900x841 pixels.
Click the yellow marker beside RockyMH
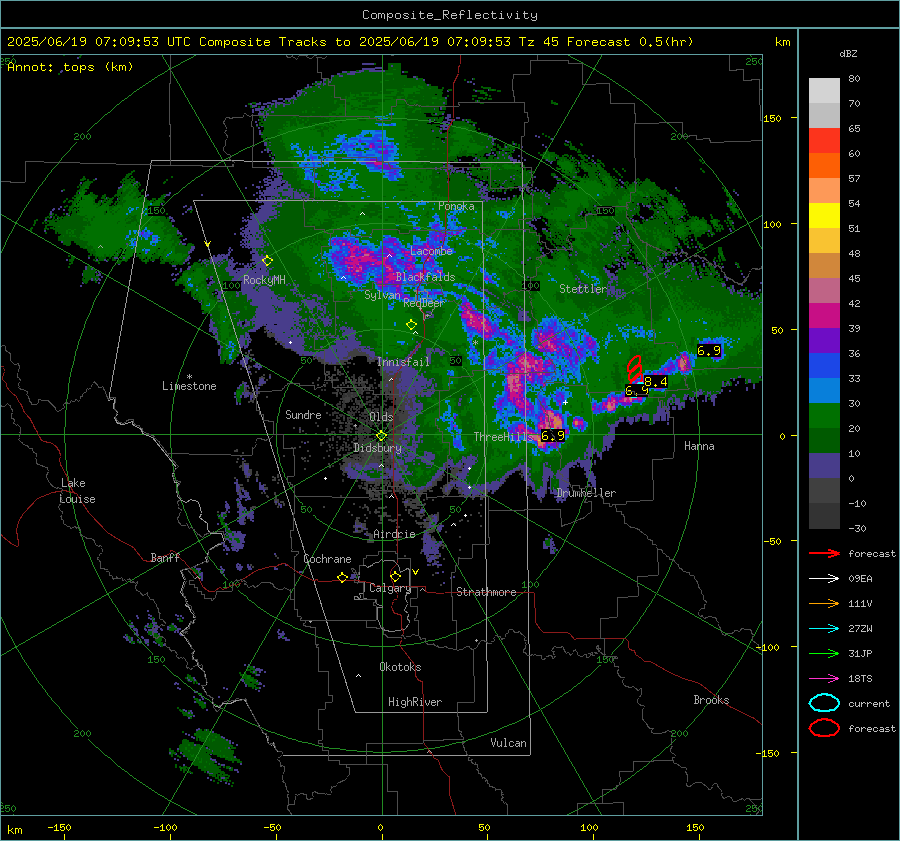(x=267, y=261)
